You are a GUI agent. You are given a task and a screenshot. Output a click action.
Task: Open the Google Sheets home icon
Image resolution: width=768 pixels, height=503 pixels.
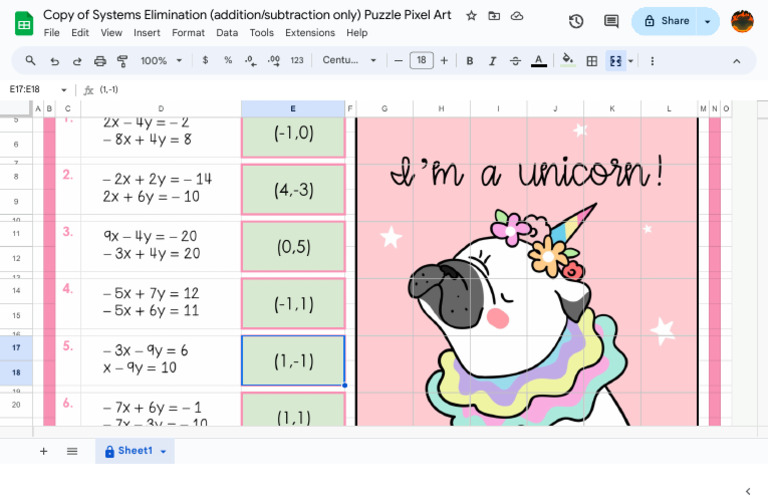point(24,24)
